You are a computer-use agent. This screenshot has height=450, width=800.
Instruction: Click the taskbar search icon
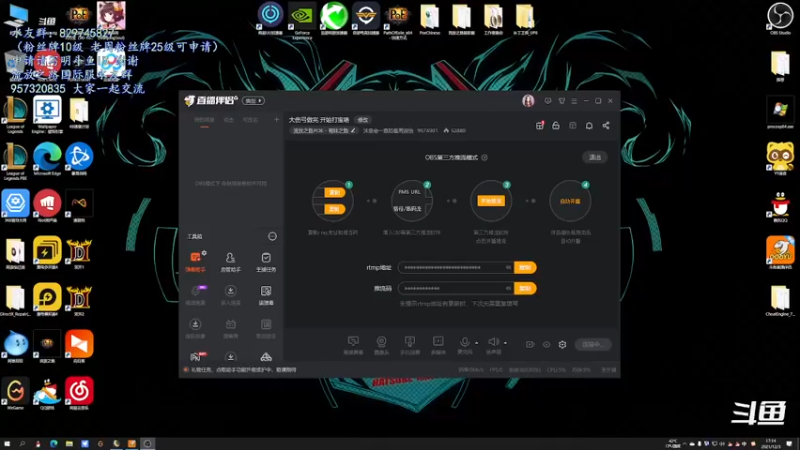(22, 444)
